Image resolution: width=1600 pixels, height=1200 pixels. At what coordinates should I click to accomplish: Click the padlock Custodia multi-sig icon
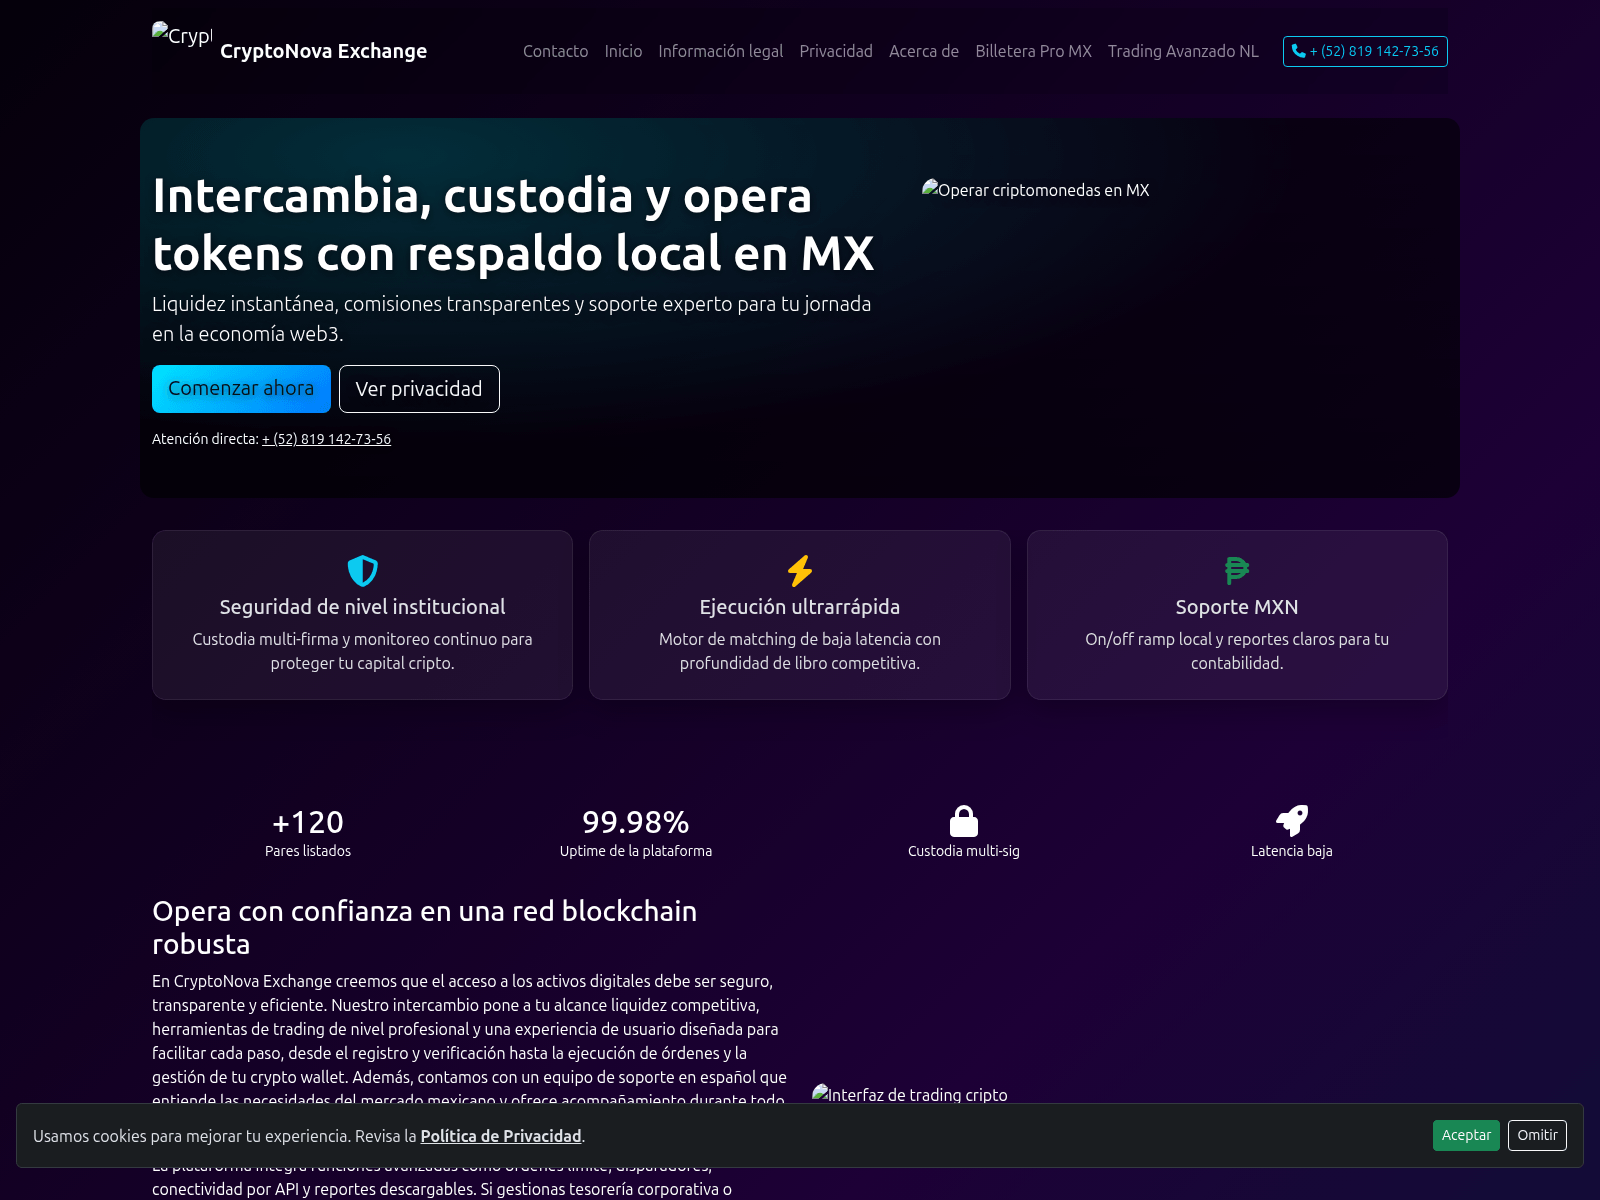pos(964,821)
